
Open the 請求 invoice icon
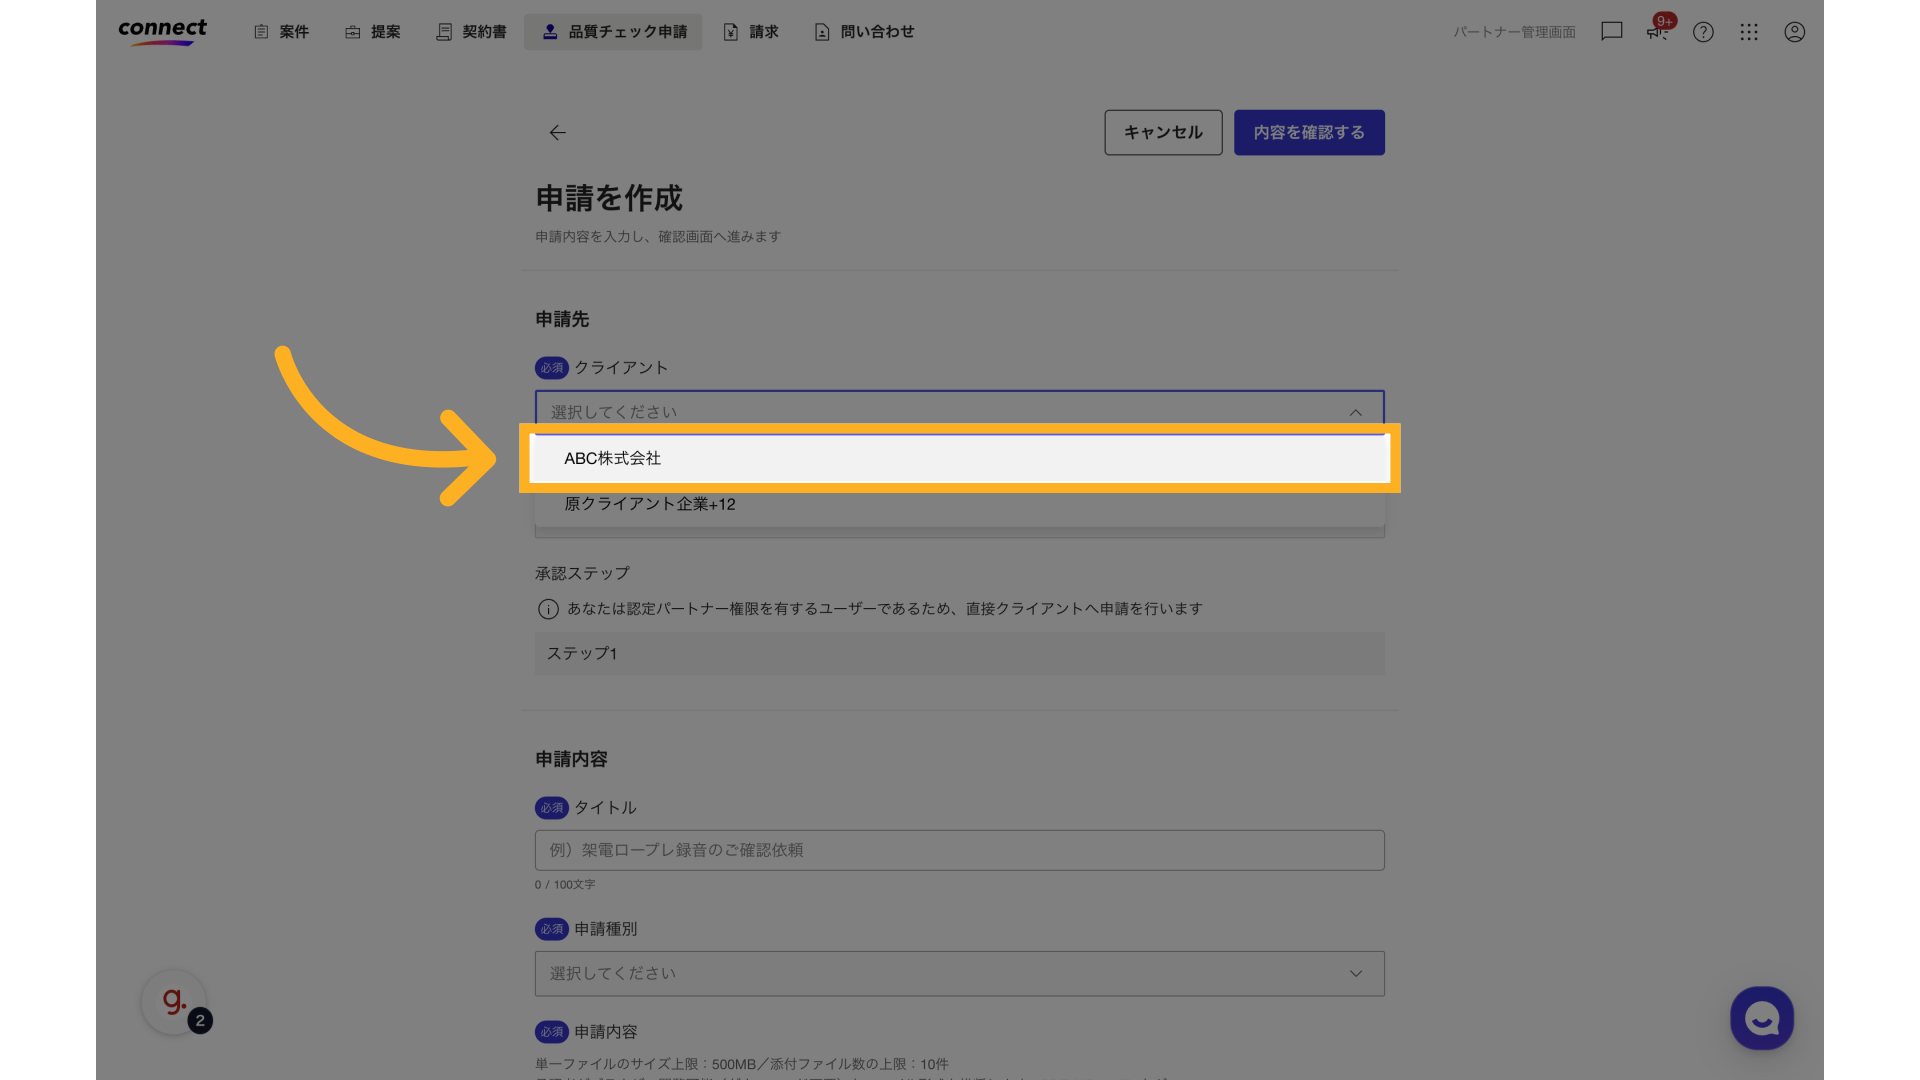pyautogui.click(x=730, y=31)
